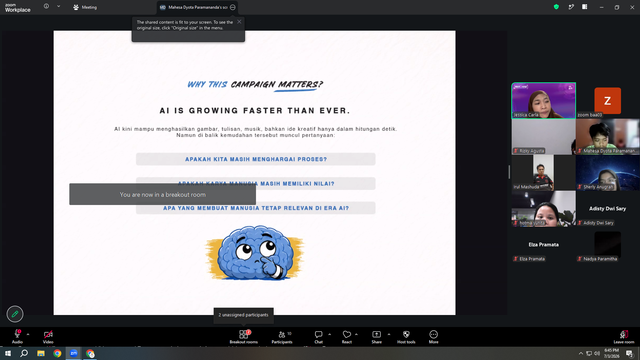The height and width of the screenshot is (360, 640).
Task: Unmute microphone via Audio button
Action: point(17,336)
